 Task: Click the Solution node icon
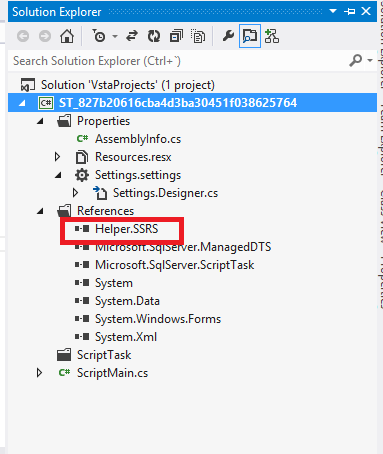tap(28, 85)
